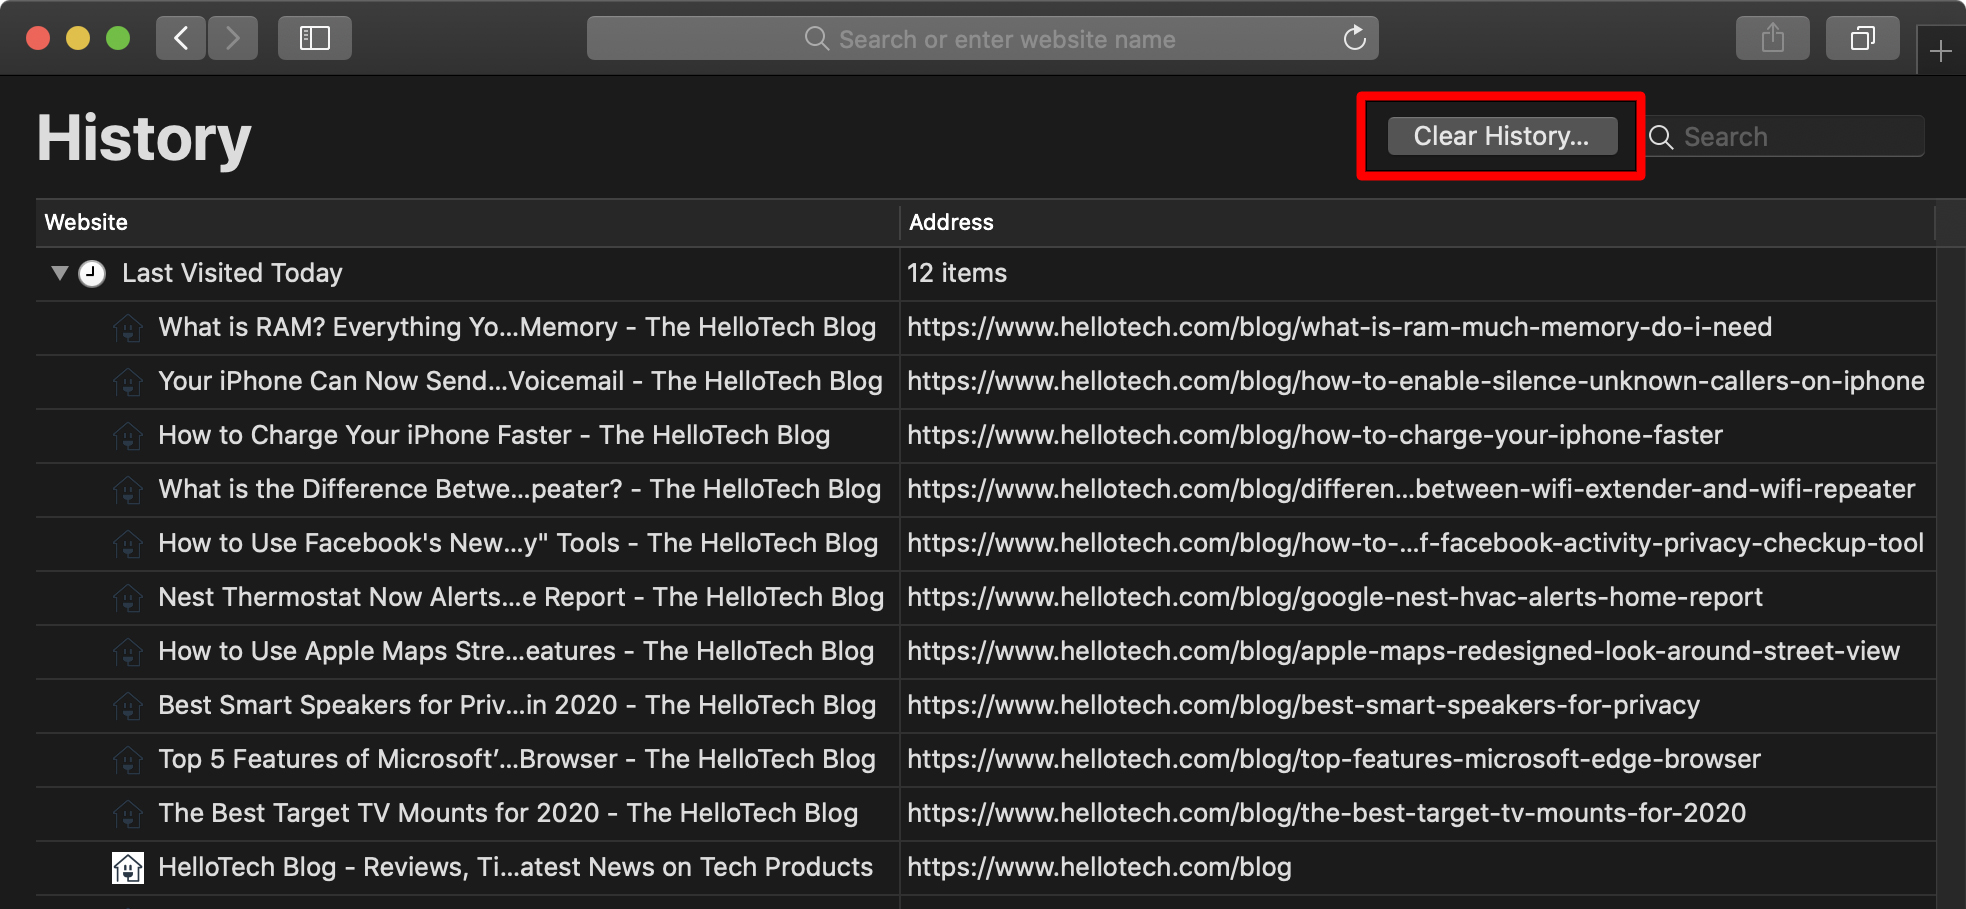The image size is (1966, 909).
Task: Select the What is RAM history entry
Action: [516, 328]
